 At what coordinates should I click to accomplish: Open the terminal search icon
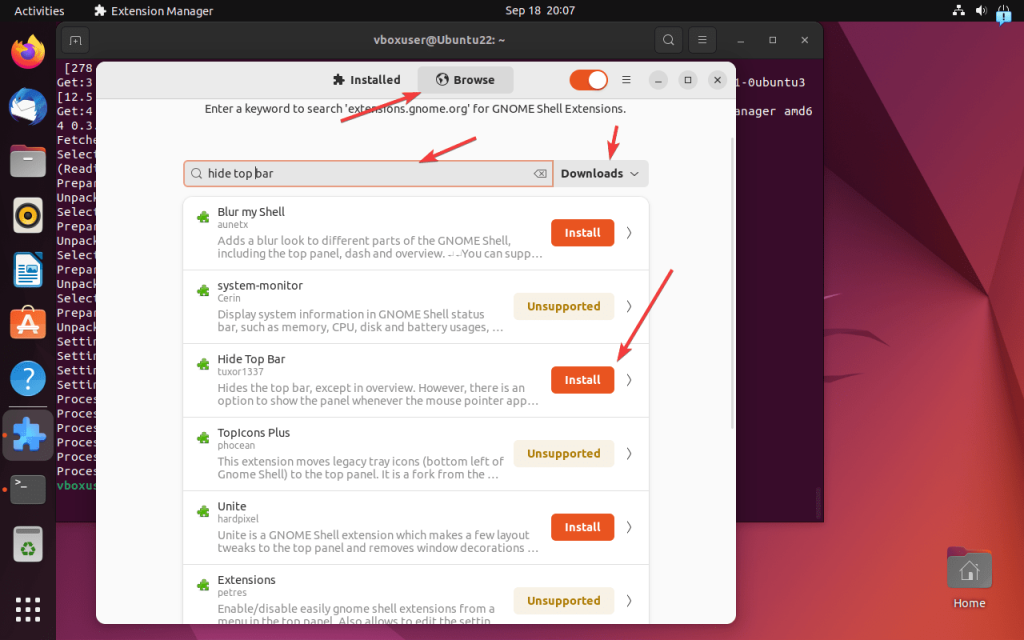(668, 41)
